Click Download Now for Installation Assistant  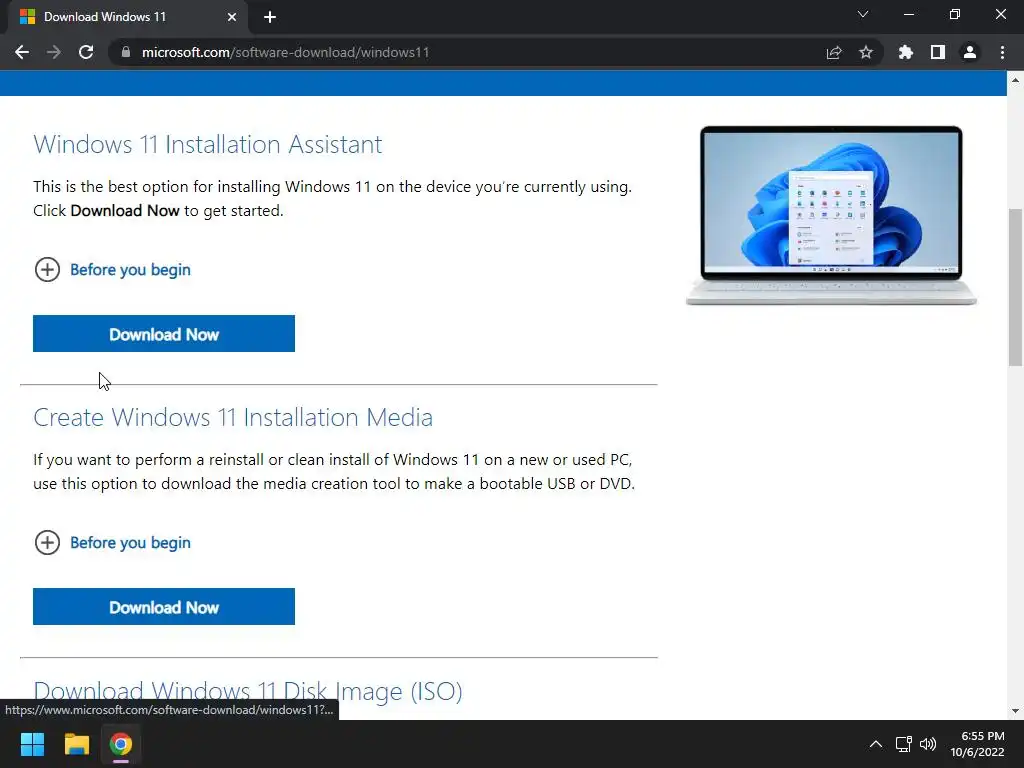click(164, 334)
